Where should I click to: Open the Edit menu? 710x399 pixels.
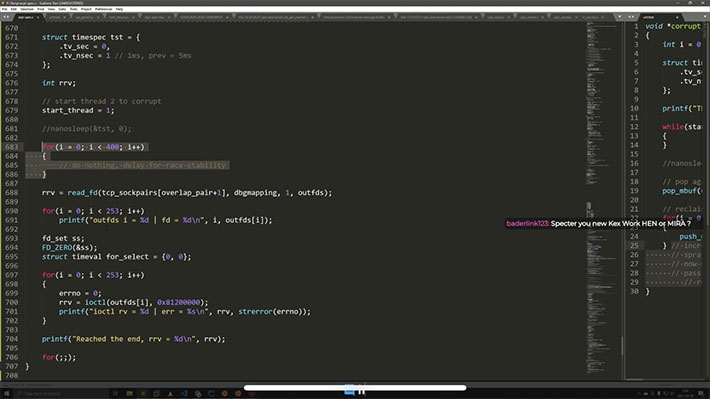[x=14, y=9]
